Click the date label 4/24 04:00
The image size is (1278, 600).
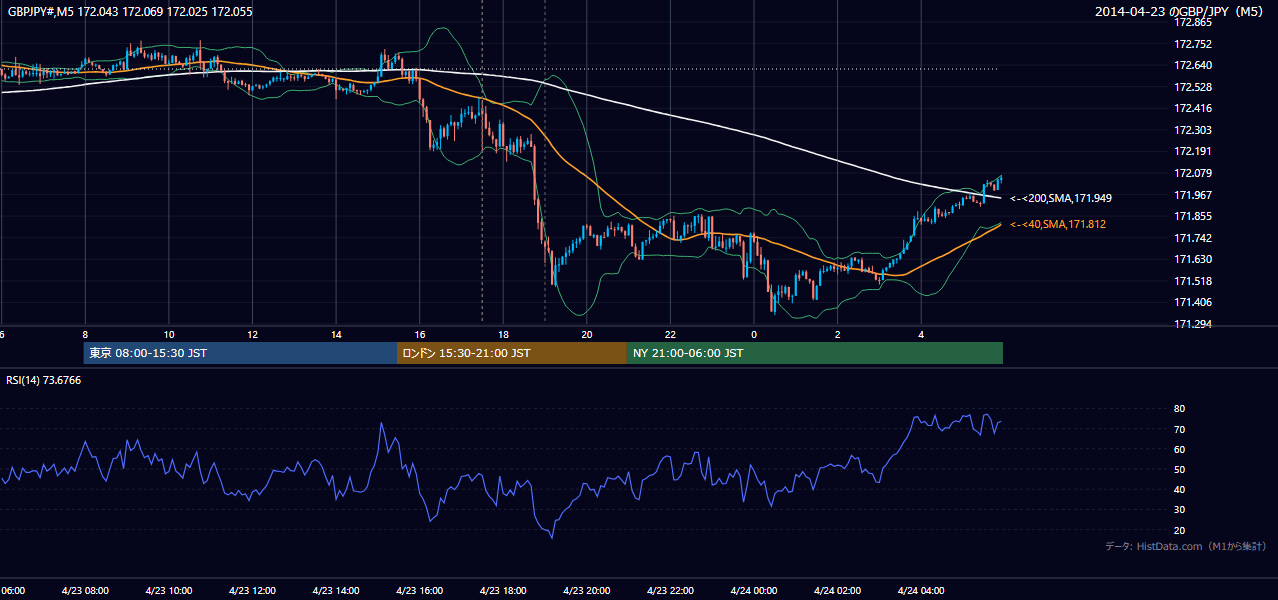point(921,591)
